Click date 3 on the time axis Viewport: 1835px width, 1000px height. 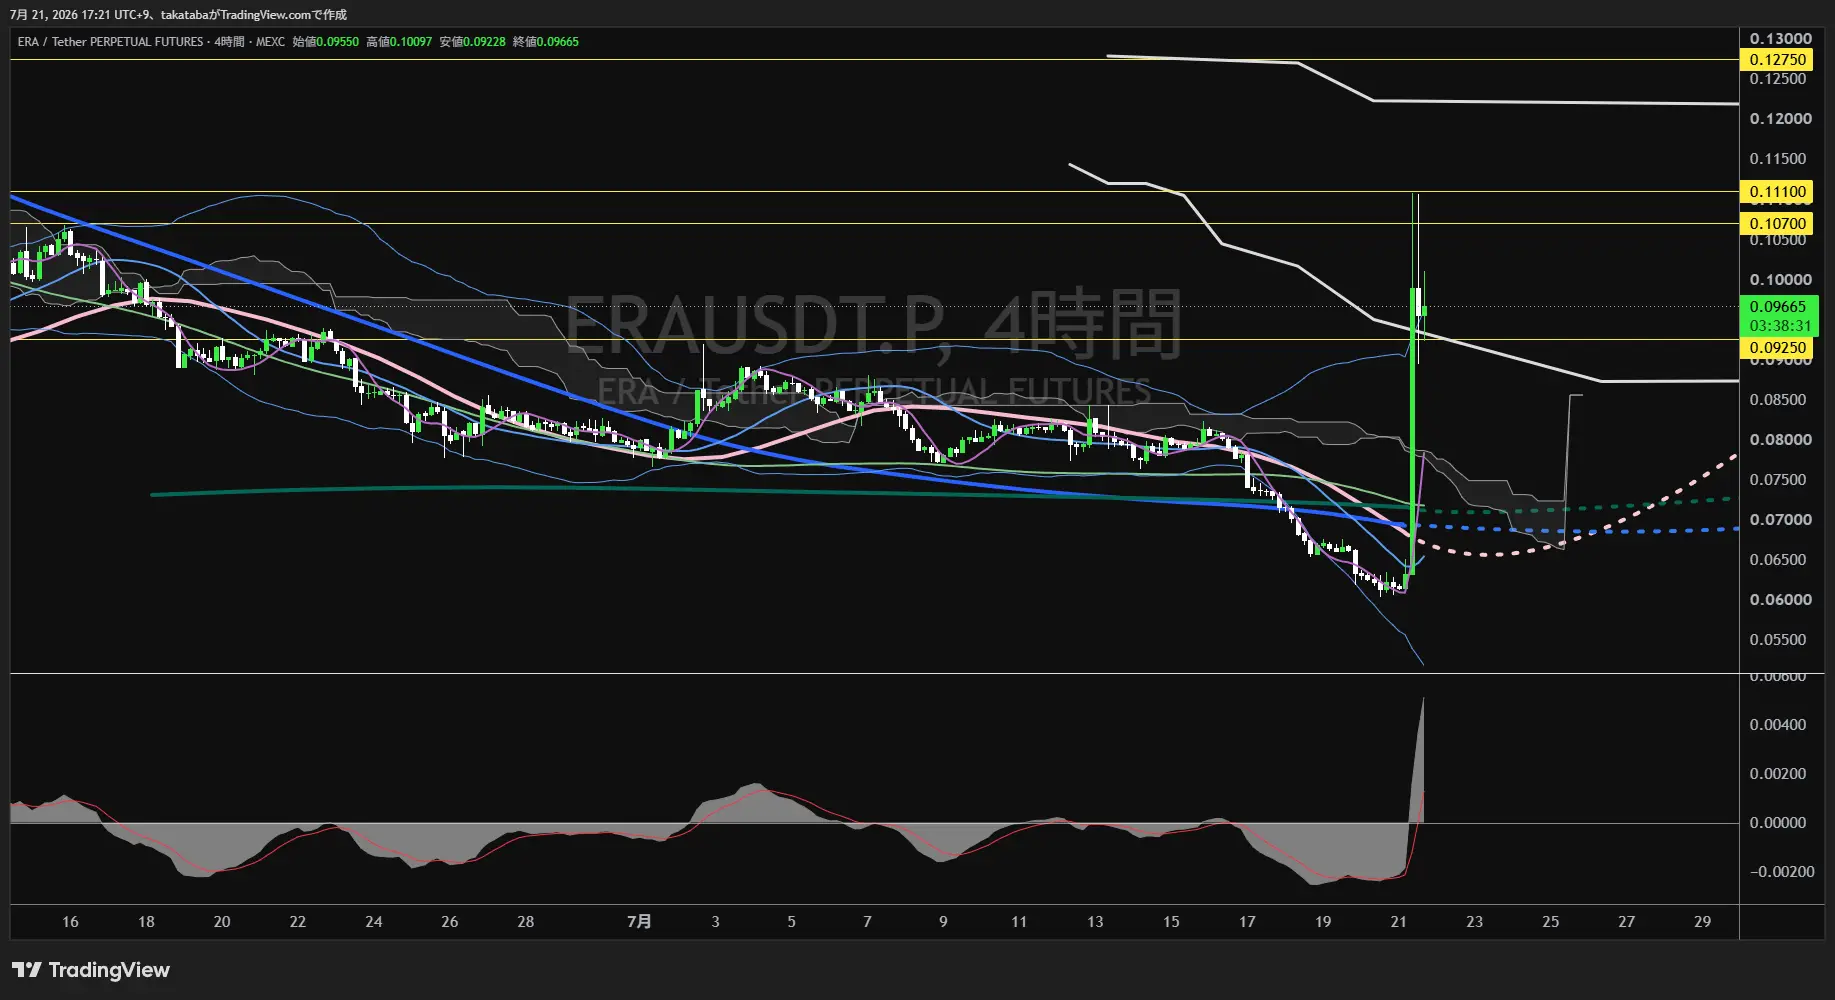[715, 922]
